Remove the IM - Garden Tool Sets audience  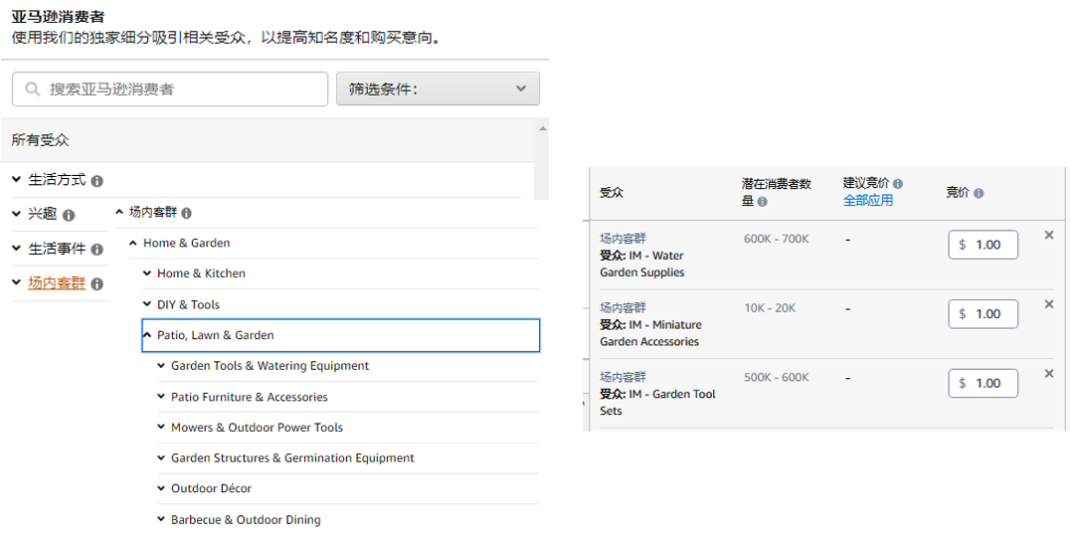[x=1049, y=373]
